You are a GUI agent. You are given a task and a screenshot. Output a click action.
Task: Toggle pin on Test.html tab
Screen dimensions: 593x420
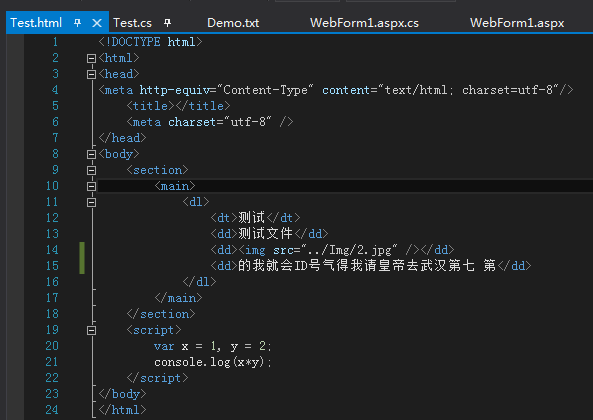78,23
